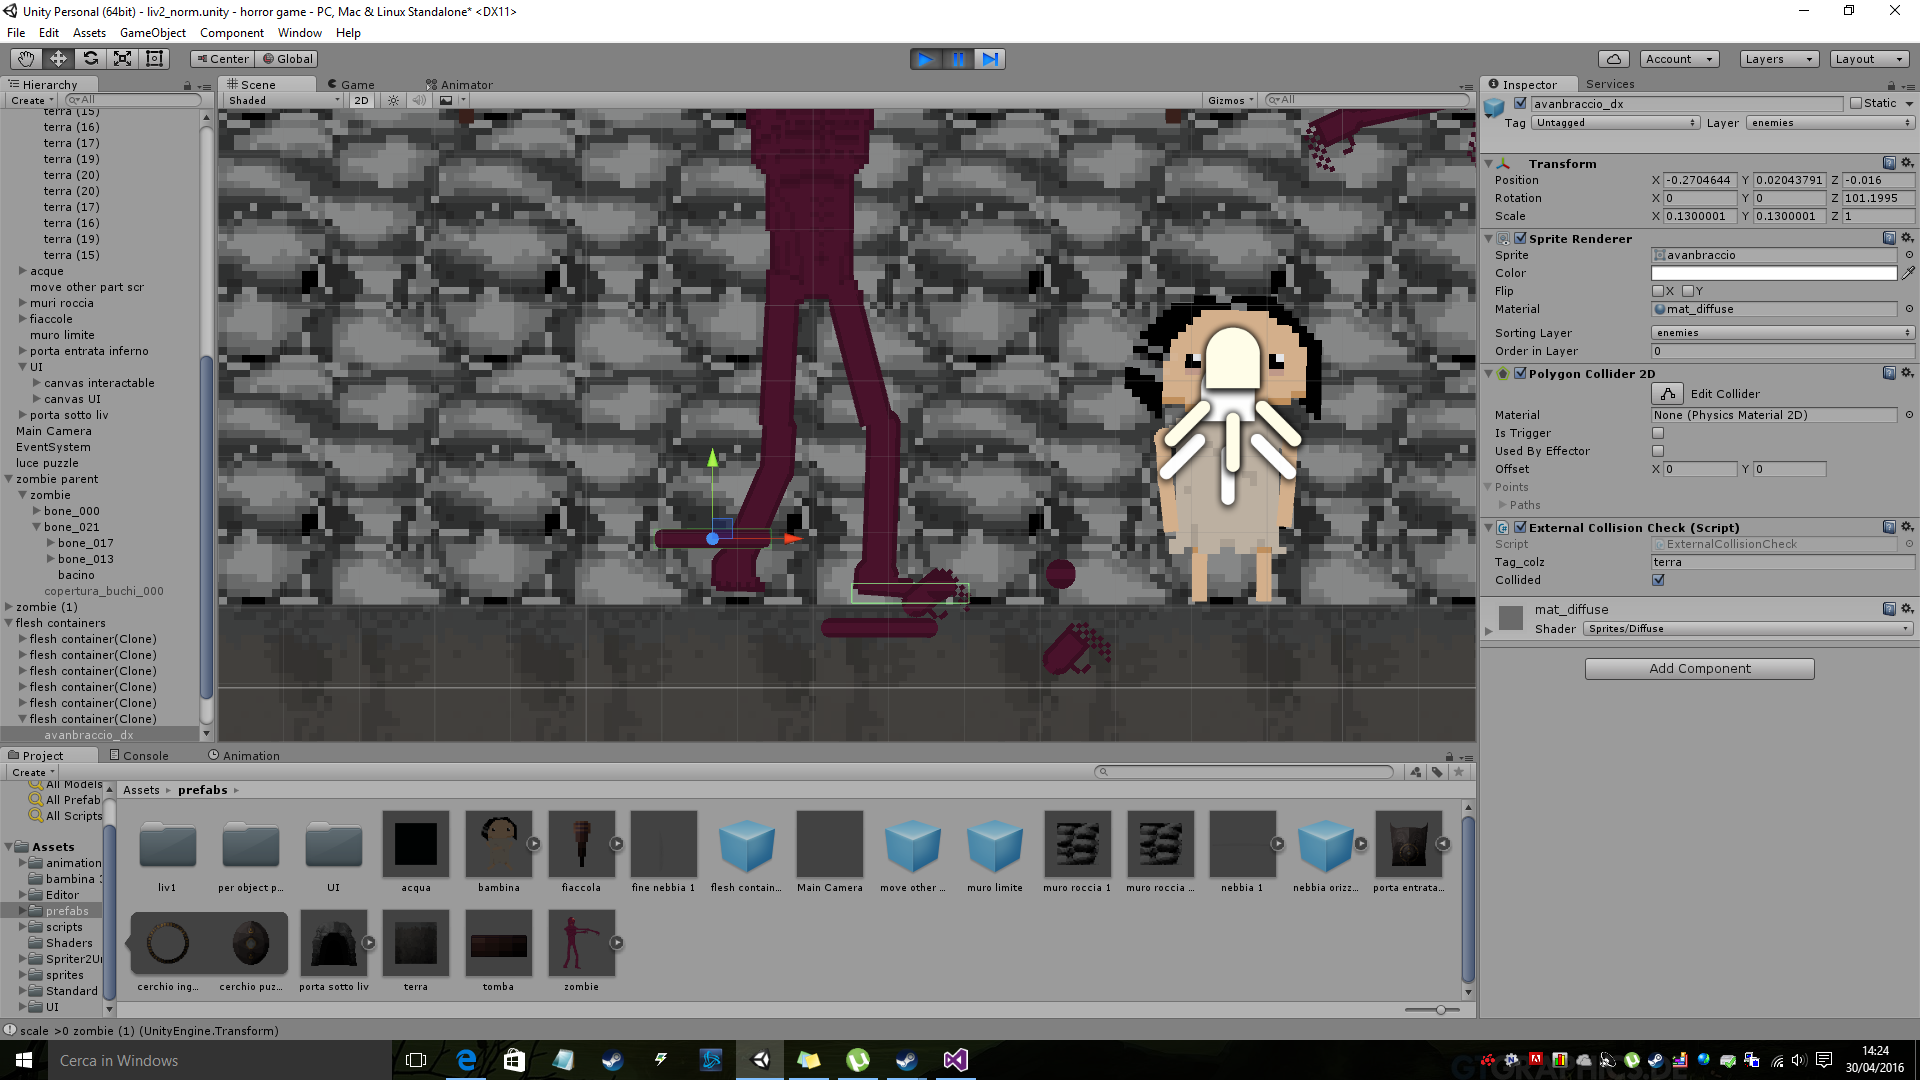1920x1080 pixels.
Task: Start Play mode
Action: click(x=926, y=59)
